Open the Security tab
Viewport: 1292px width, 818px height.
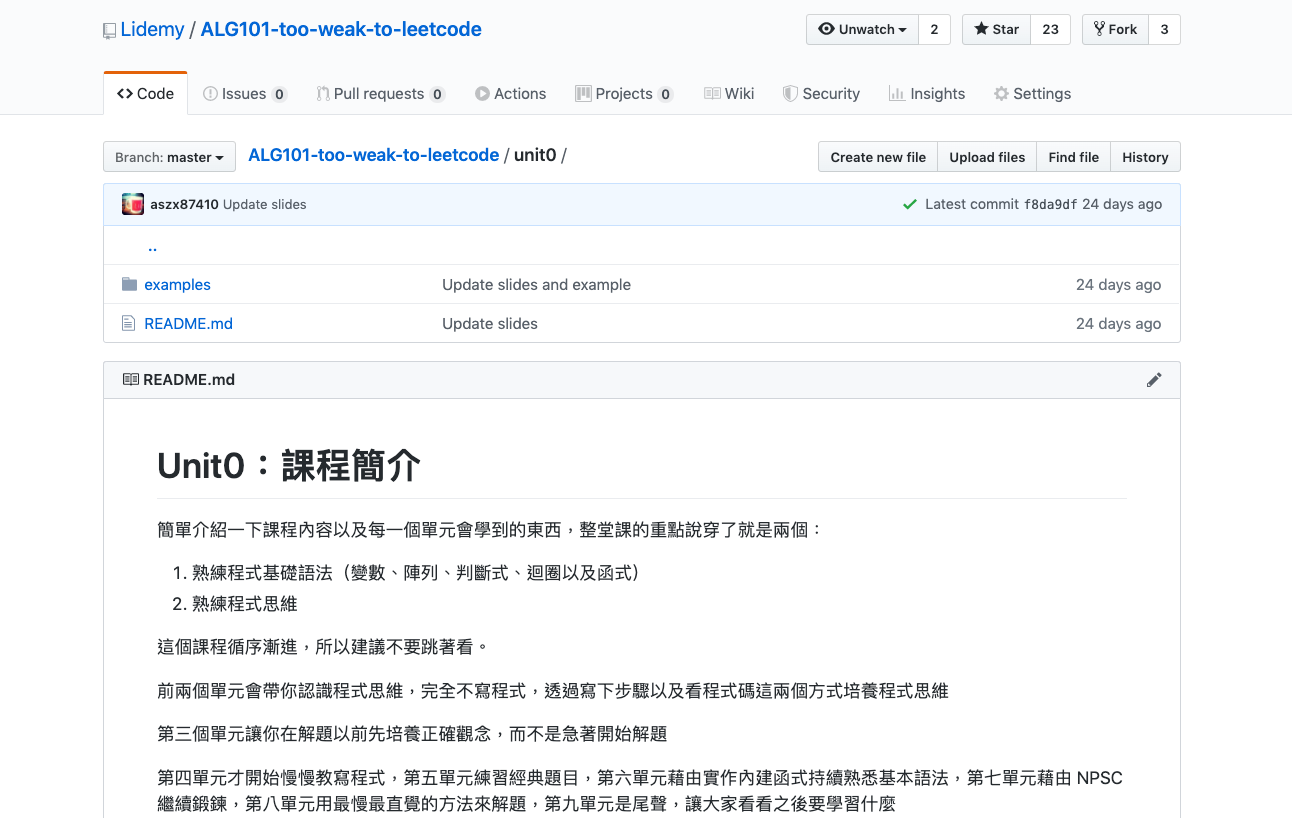pos(820,93)
